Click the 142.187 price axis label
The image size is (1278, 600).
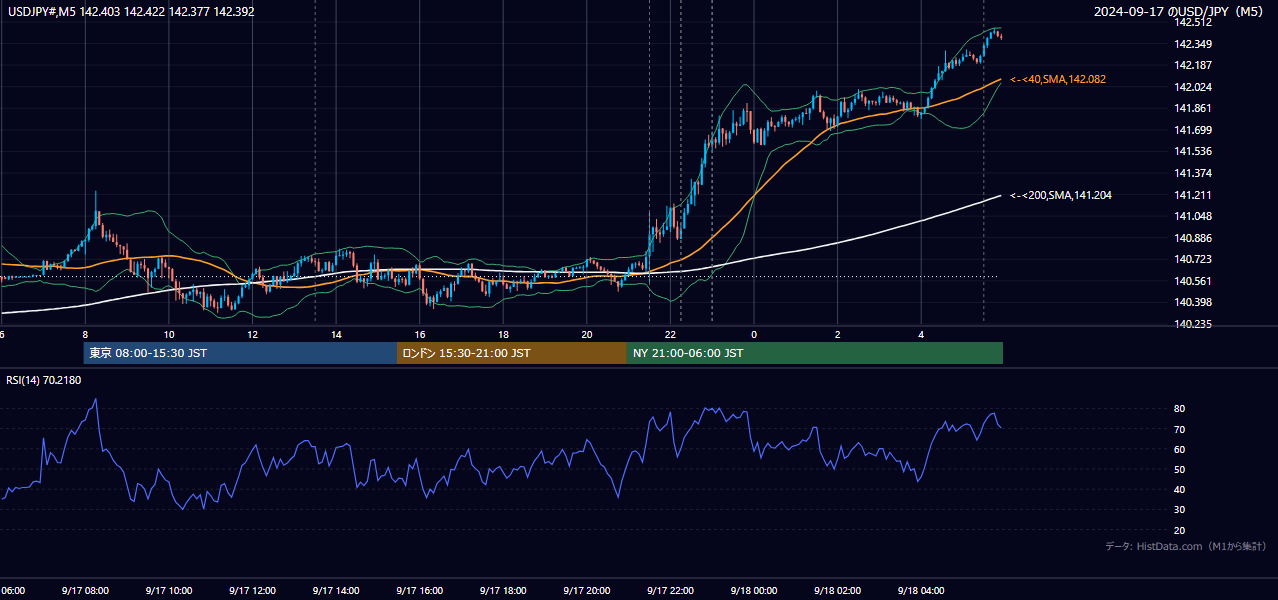tap(1193, 65)
